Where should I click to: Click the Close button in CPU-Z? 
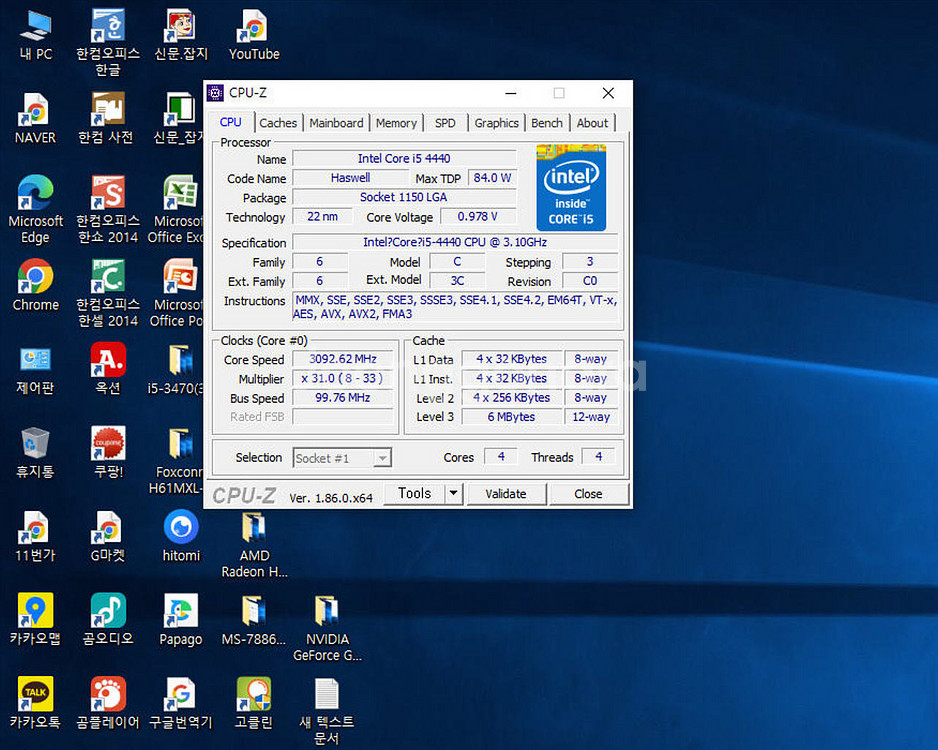pyautogui.click(x=589, y=494)
